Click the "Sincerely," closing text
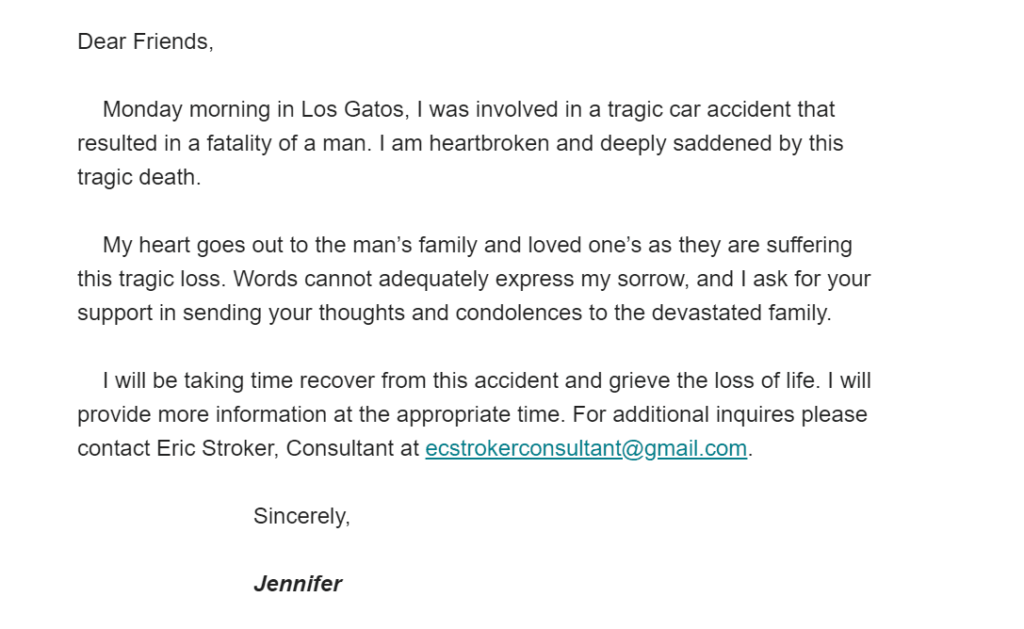Viewport: 1024px width, 629px height. point(302,516)
